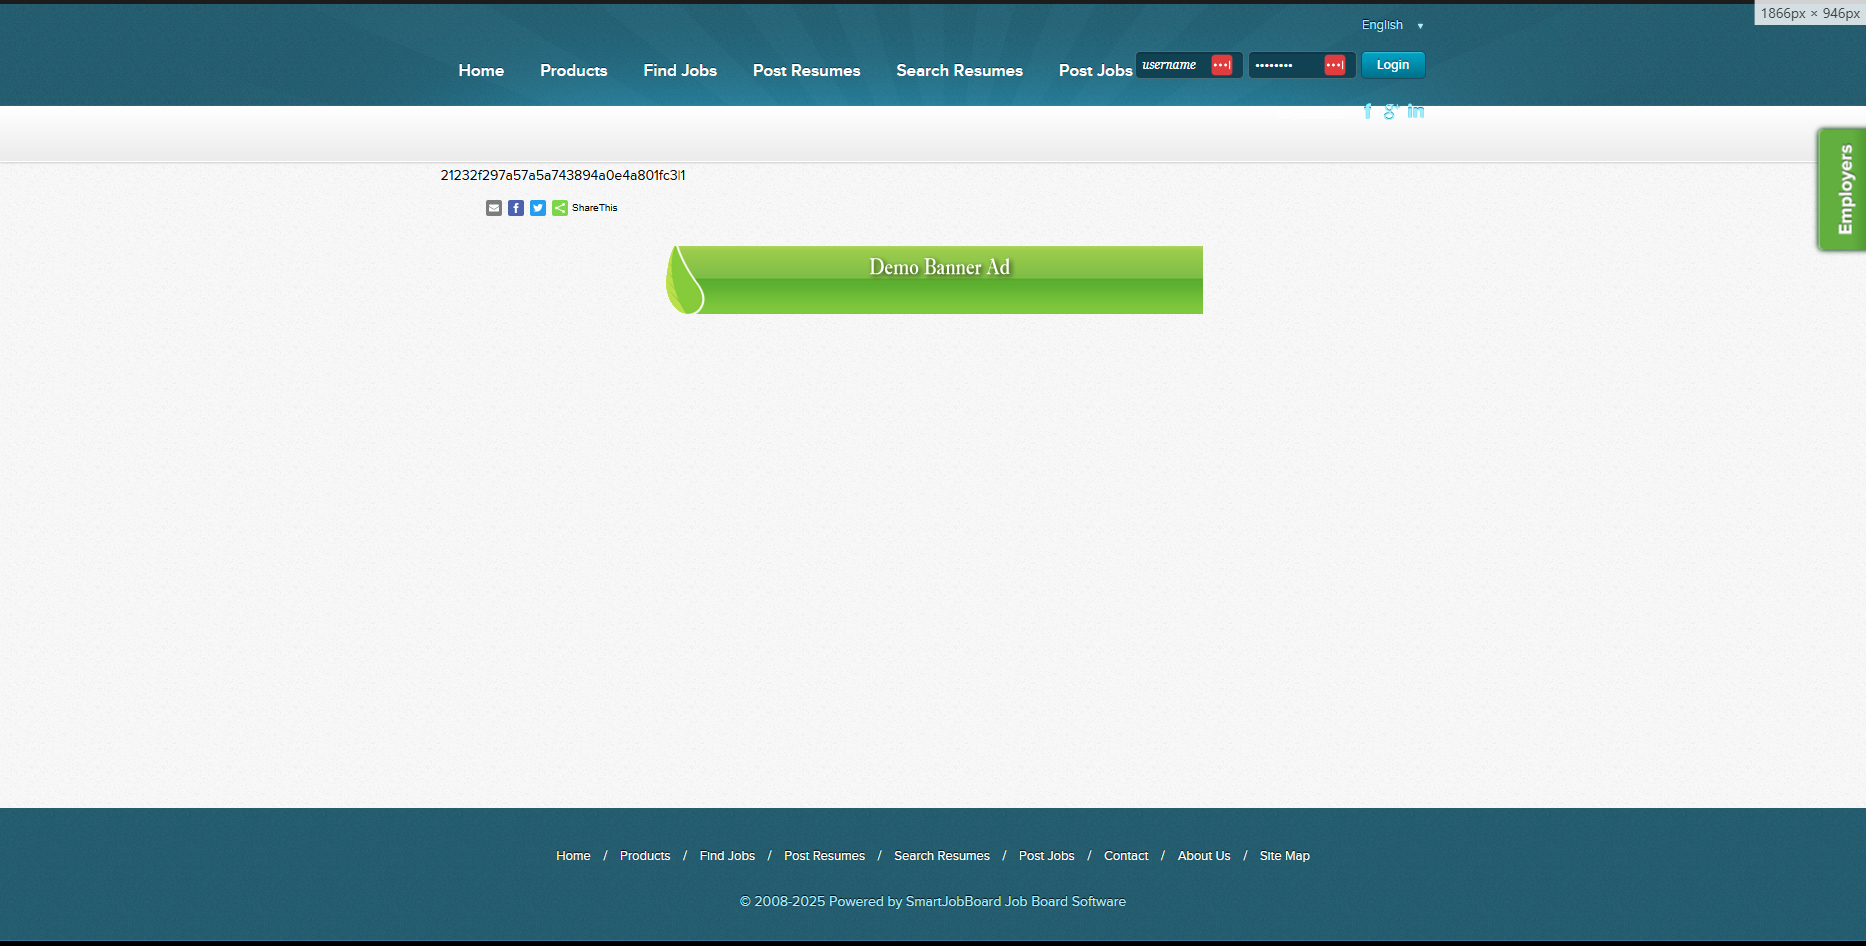The image size is (1866, 946).
Task: Share the page via email icon
Action: [x=494, y=208]
